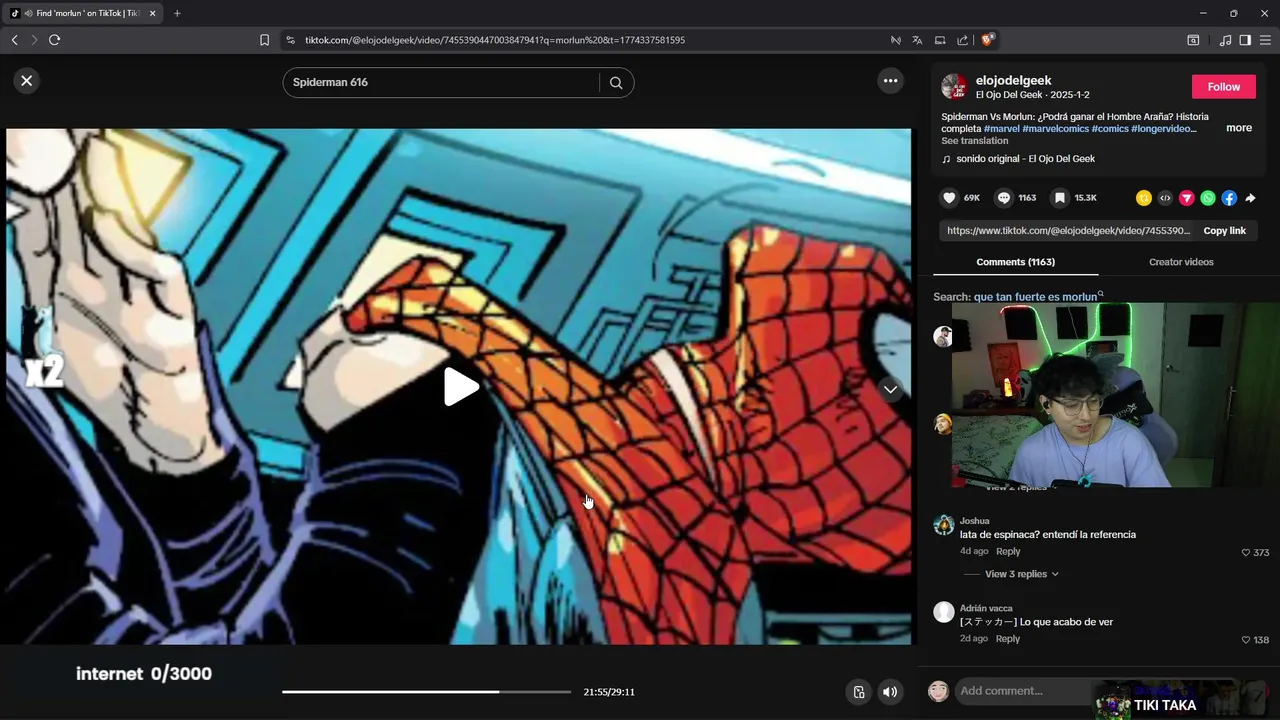The width and height of the screenshot is (1280, 720).
Task: Open more share options arrow
Action: [1250, 198]
